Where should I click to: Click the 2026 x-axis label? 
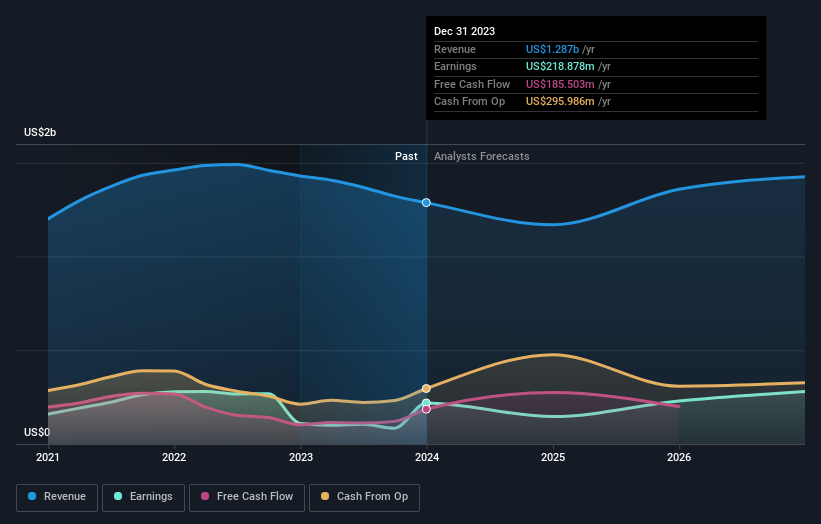[x=679, y=458]
